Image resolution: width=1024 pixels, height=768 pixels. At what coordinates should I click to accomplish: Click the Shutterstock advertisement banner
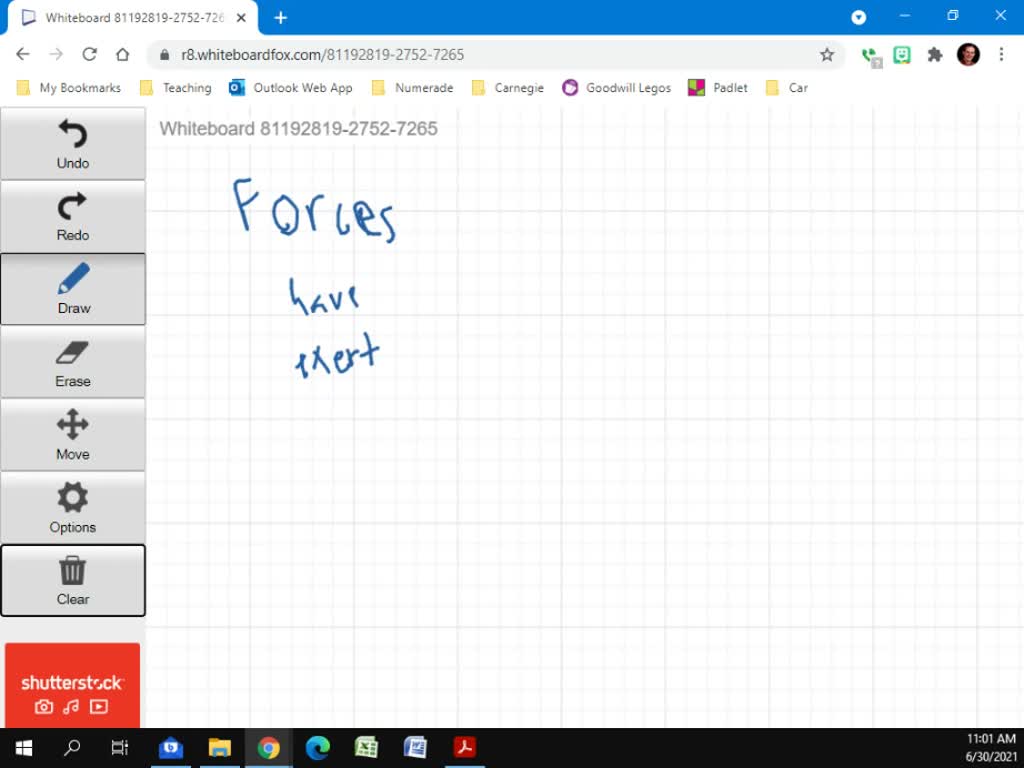[x=72, y=685]
